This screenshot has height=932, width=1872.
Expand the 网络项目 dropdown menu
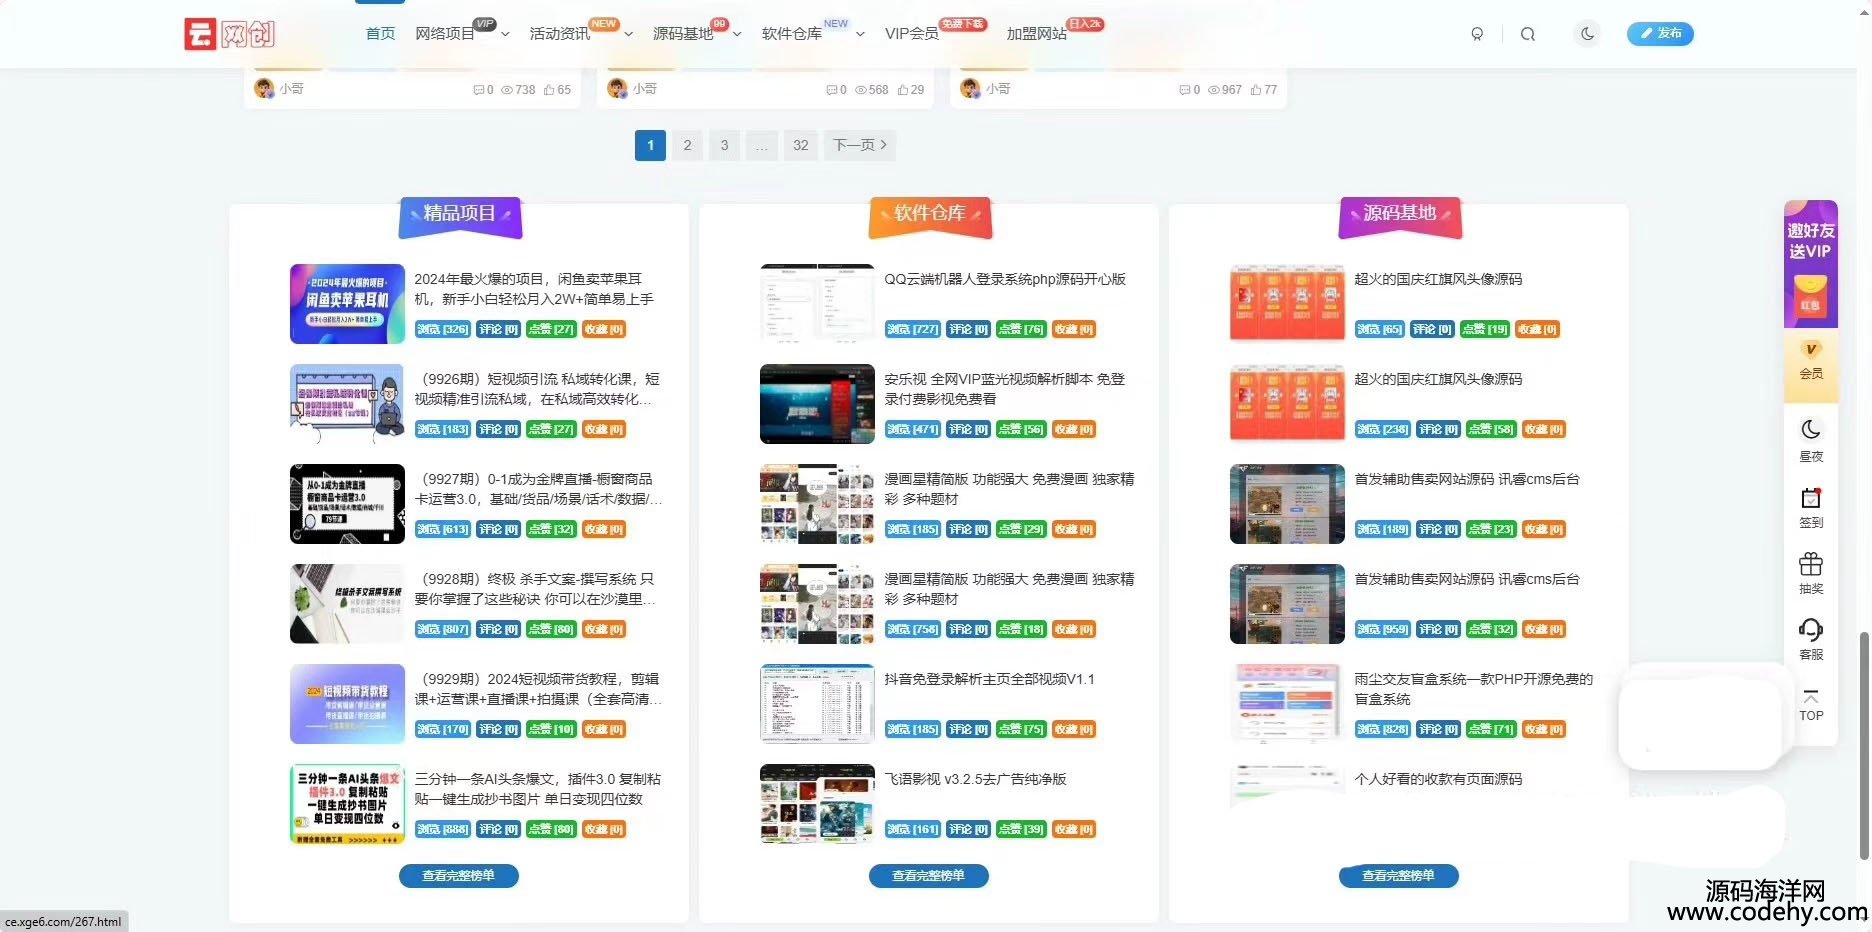click(x=505, y=34)
